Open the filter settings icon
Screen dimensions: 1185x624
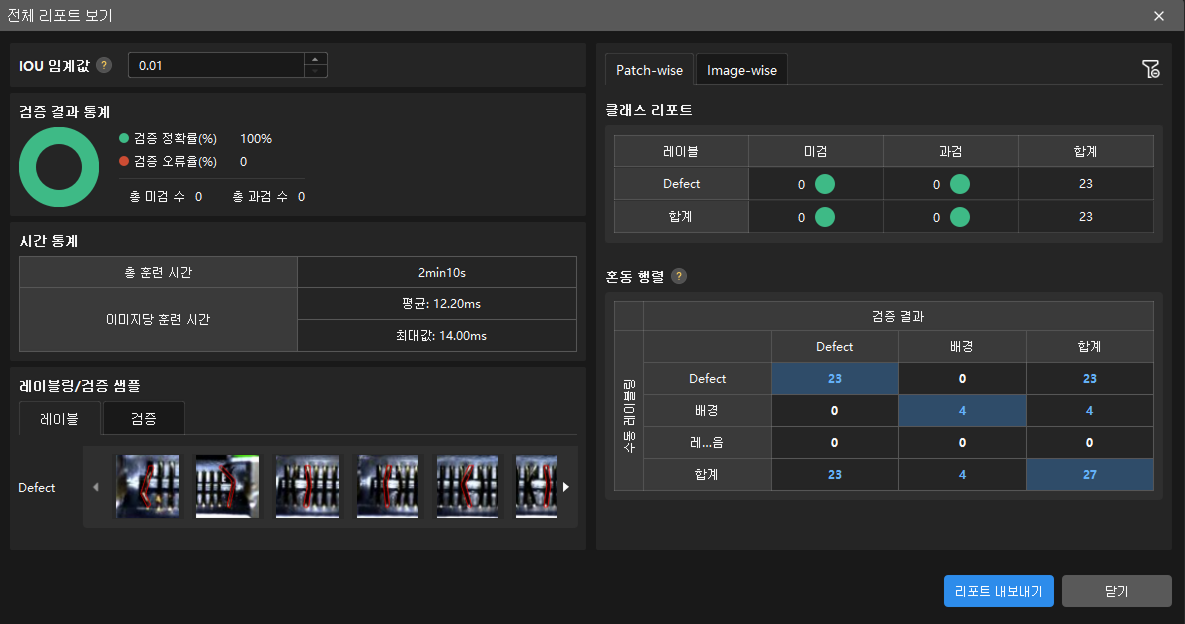tap(1151, 69)
